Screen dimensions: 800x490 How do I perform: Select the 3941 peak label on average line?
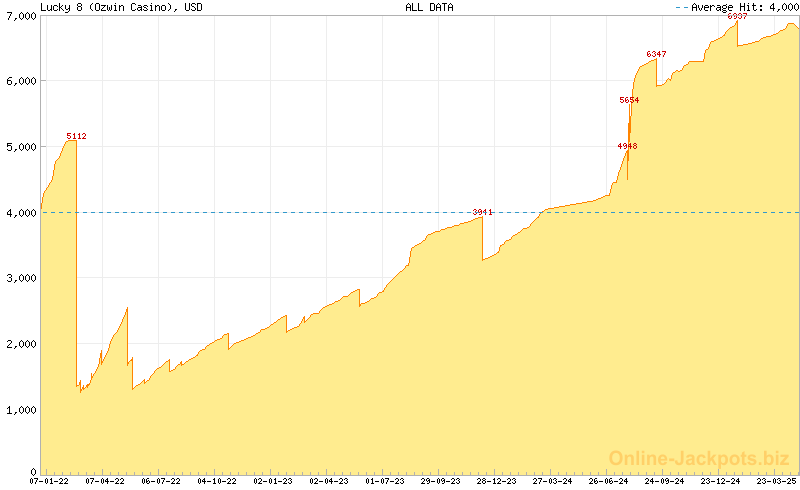pyautogui.click(x=483, y=212)
